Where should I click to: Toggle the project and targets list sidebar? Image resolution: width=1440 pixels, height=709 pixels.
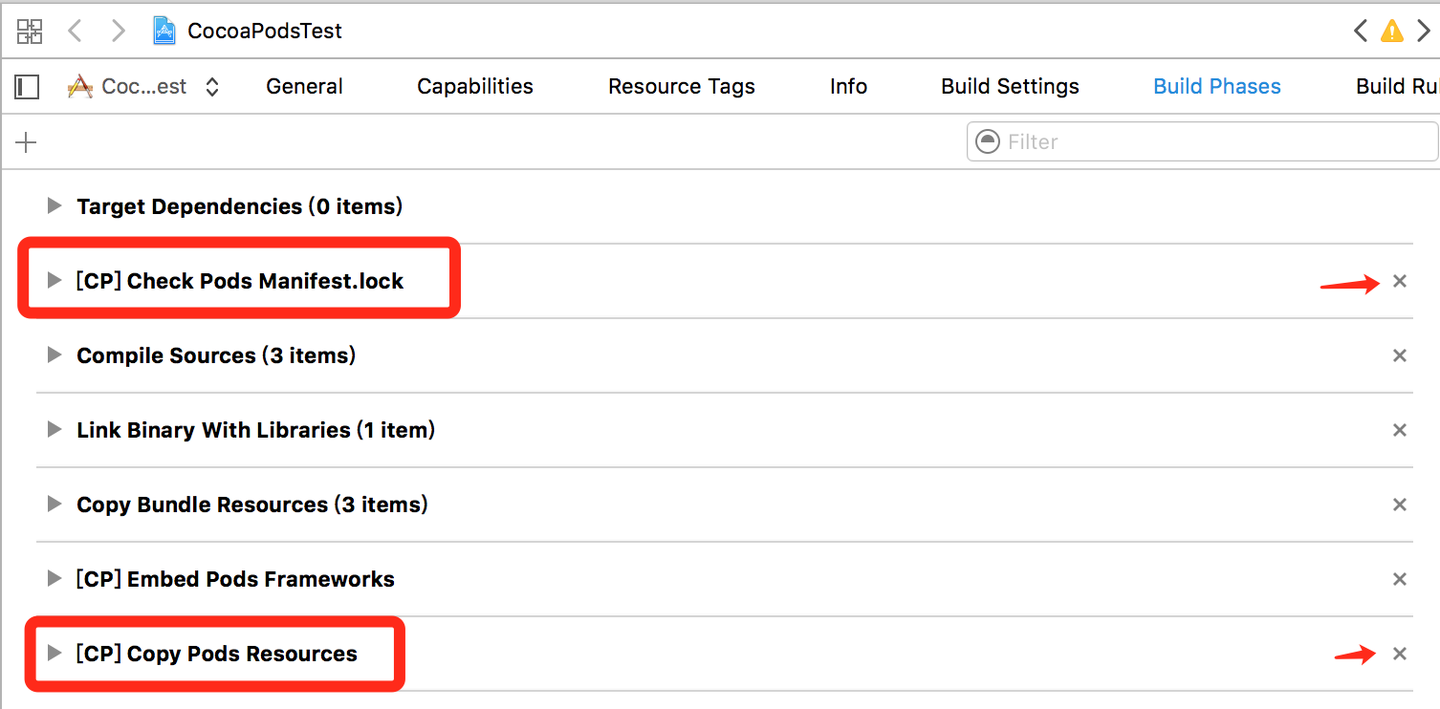tap(27, 87)
